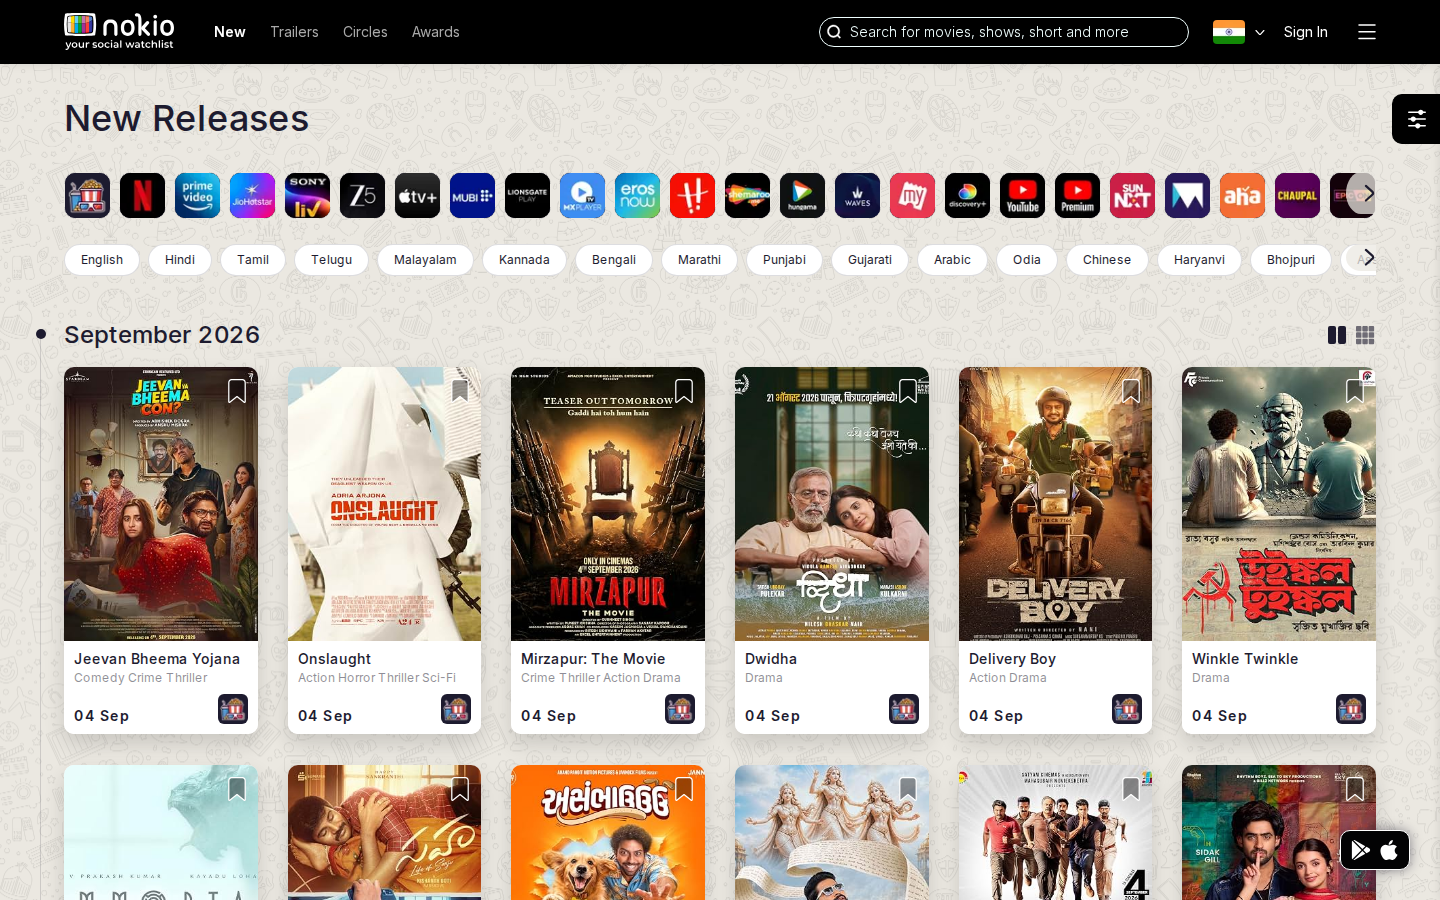This screenshot has width=1440, height=900.
Task: Choose the aha platform icon
Action: 1242,196
